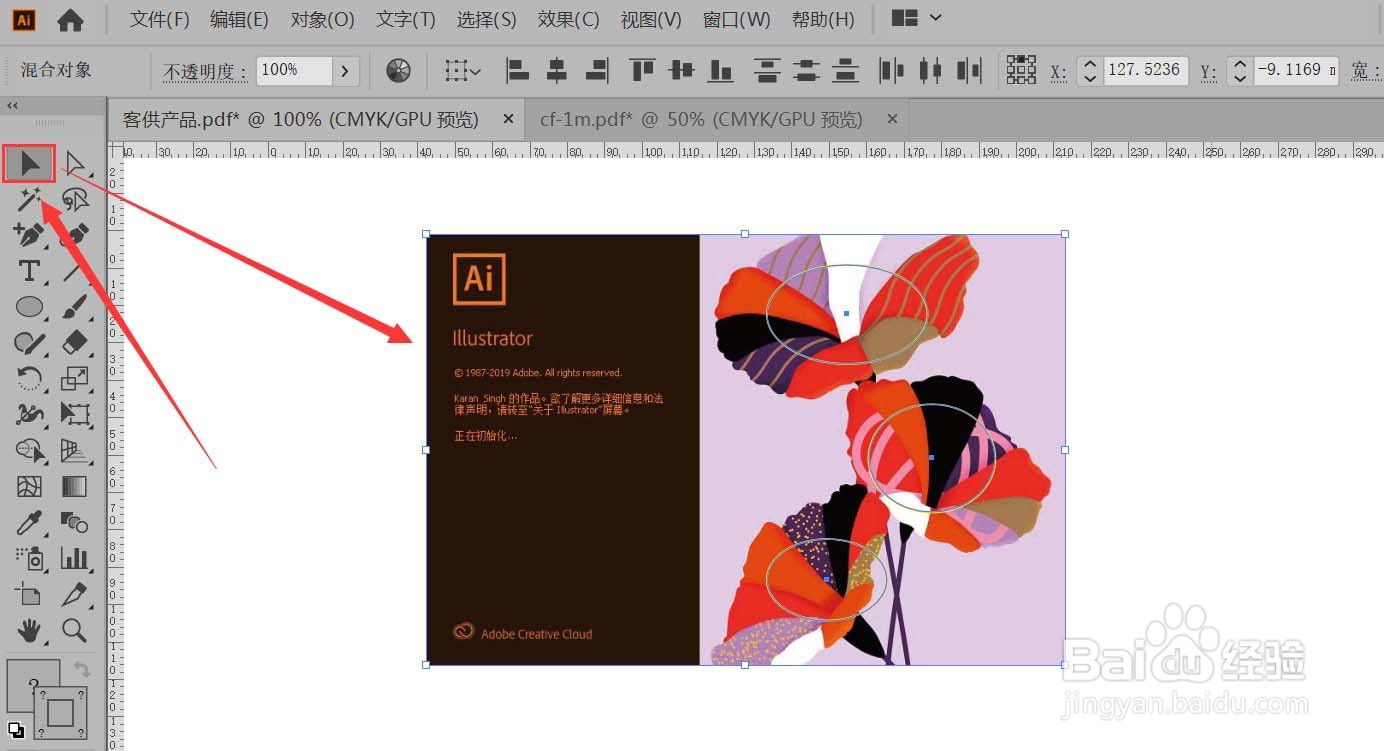The height and width of the screenshot is (751, 1384).
Task: Align objects to horizontal center
Action: pyautogui.click(x=557, y=70)
